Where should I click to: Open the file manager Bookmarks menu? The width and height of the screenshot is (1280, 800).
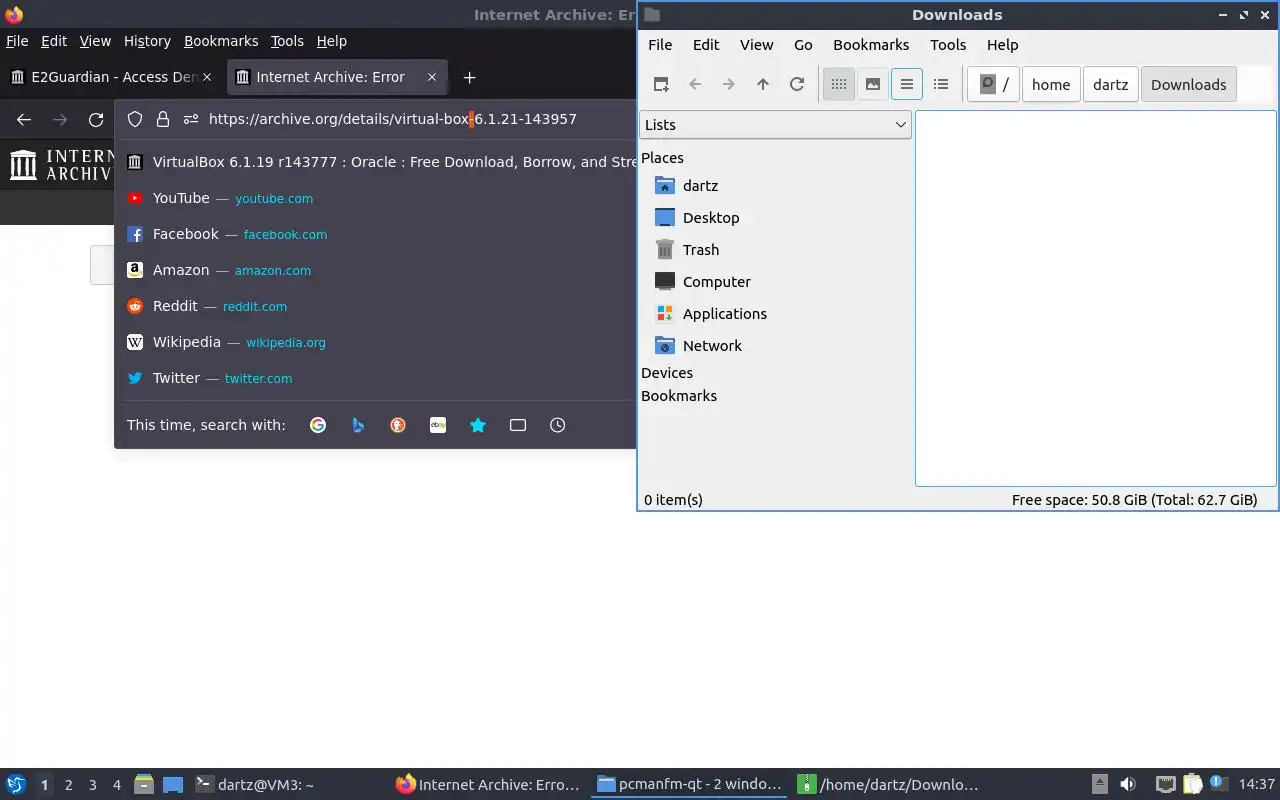[871, 45]
